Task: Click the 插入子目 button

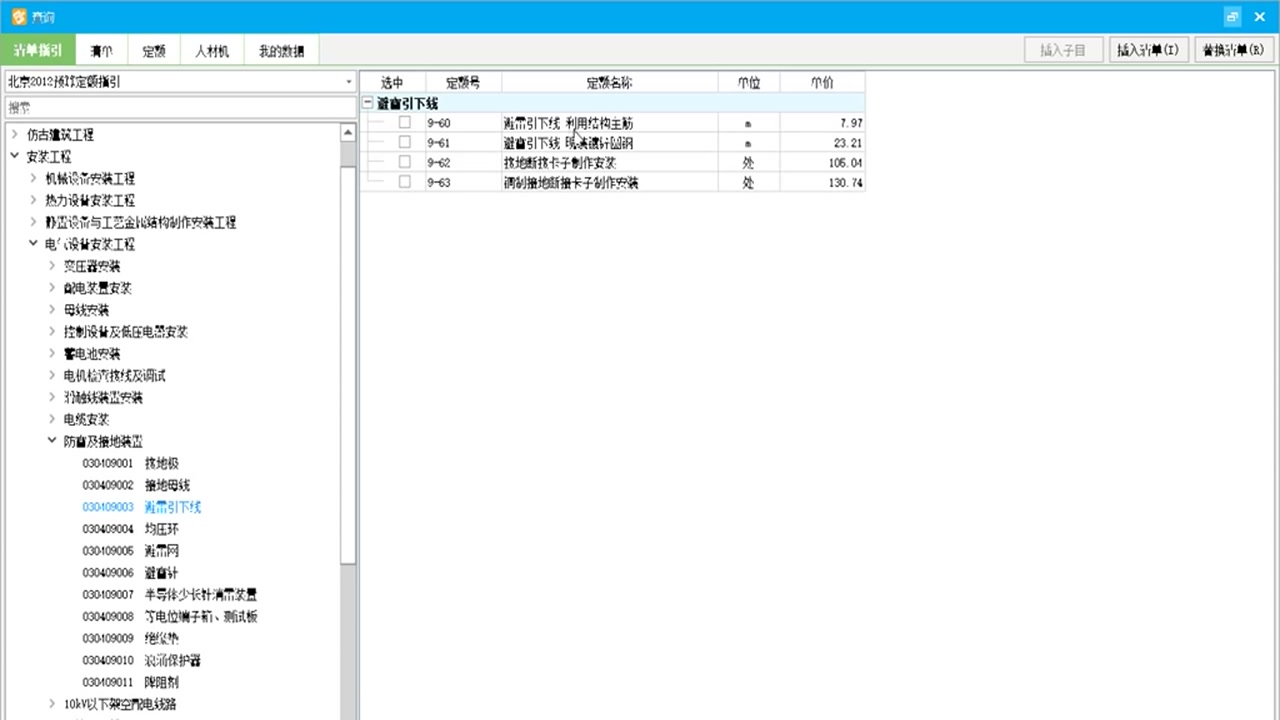Action: (x=1064, y=50)
